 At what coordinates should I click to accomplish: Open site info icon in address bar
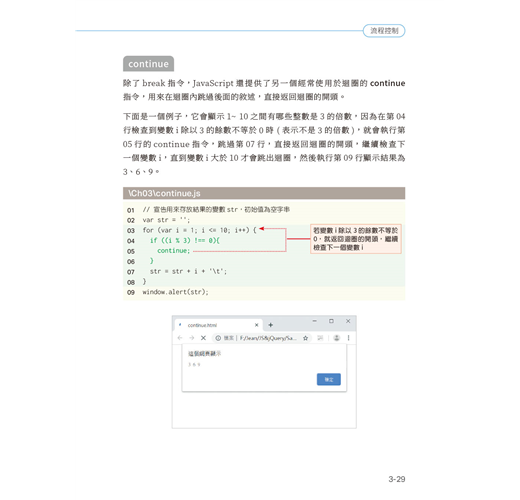218,338
